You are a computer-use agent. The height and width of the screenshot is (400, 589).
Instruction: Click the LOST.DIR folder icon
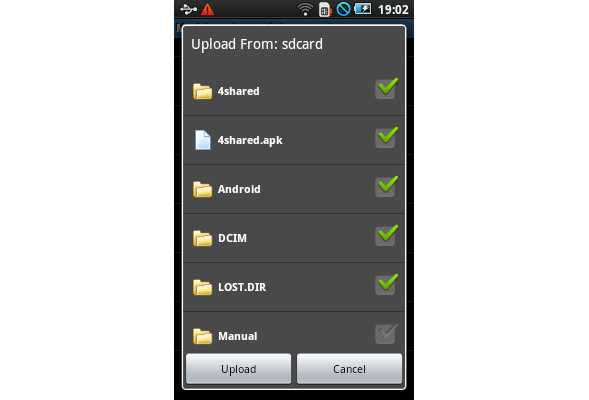tap(202, 287)
